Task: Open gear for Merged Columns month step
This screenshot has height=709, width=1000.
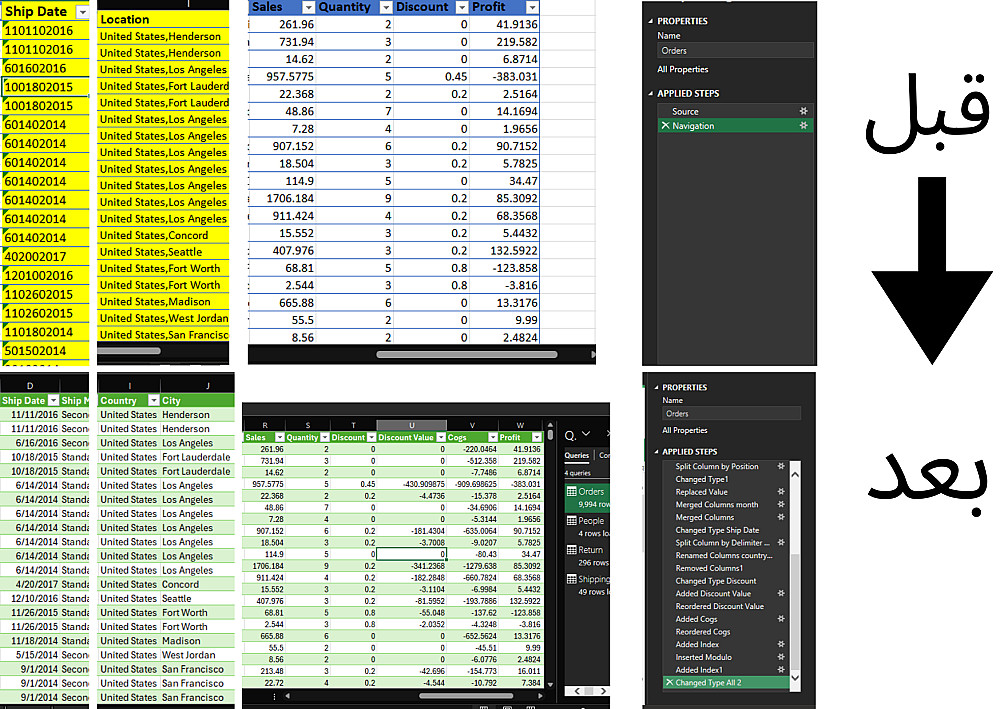Action: pyautogui.click(x=781, y=504)
